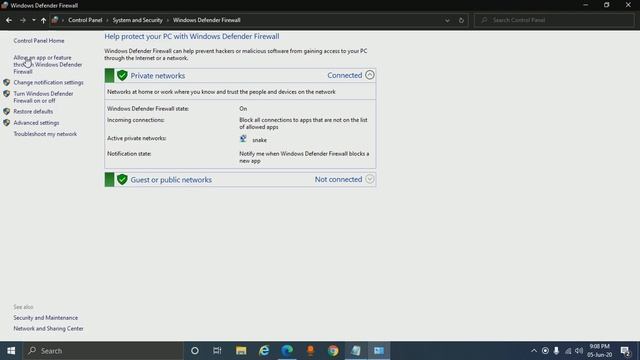Open Turn Windows Defender Firewall on or off
640x360 pixels.
coord(43,97)
